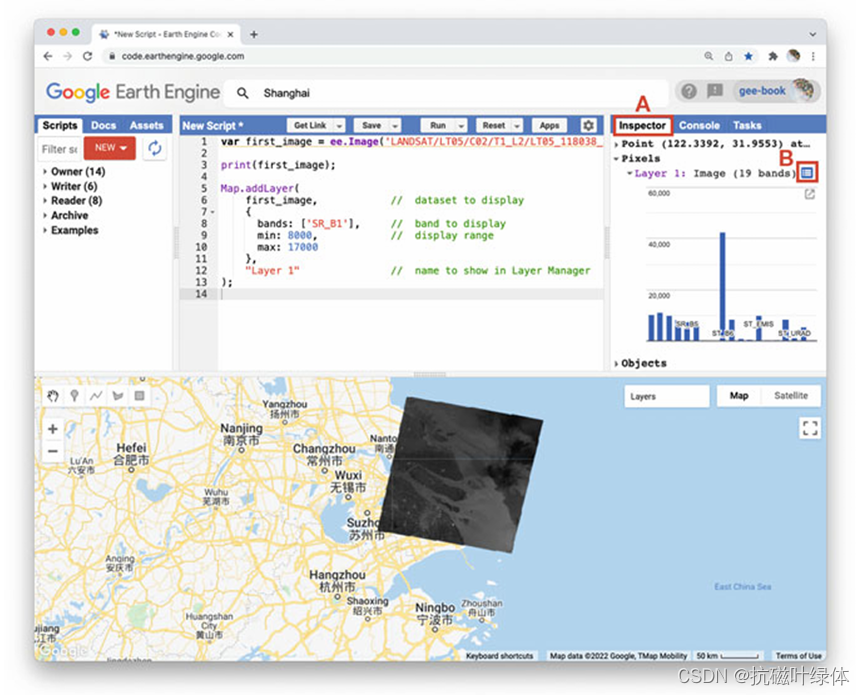Viewport: 865px width, 695px height.
Task: Click the search magnifier icon
Action: click(x=243, y=93)
